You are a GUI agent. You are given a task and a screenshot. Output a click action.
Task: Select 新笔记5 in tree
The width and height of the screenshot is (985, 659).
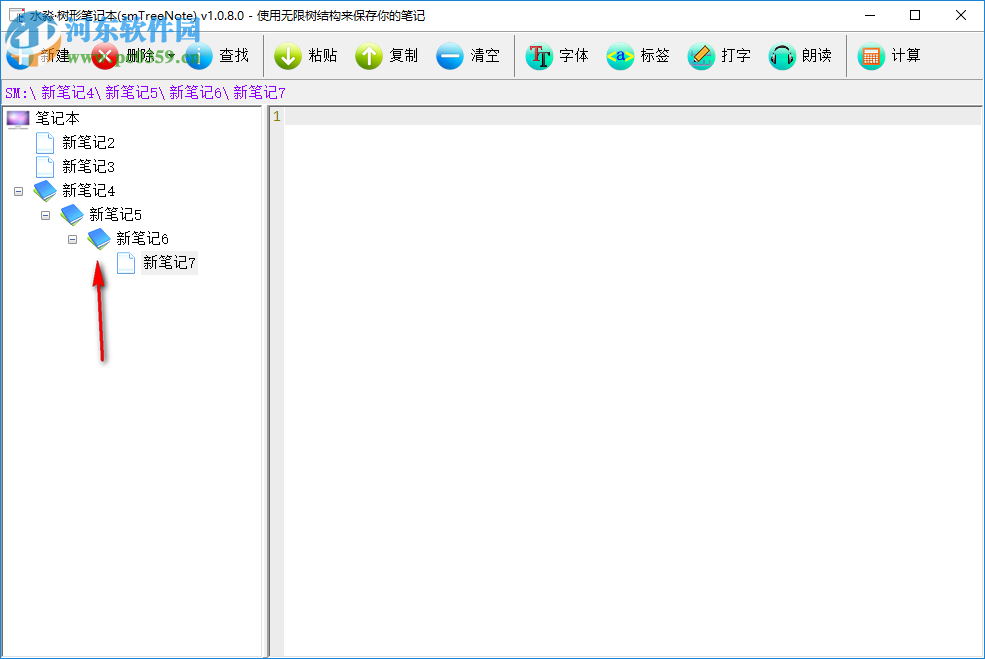(116, 215)
